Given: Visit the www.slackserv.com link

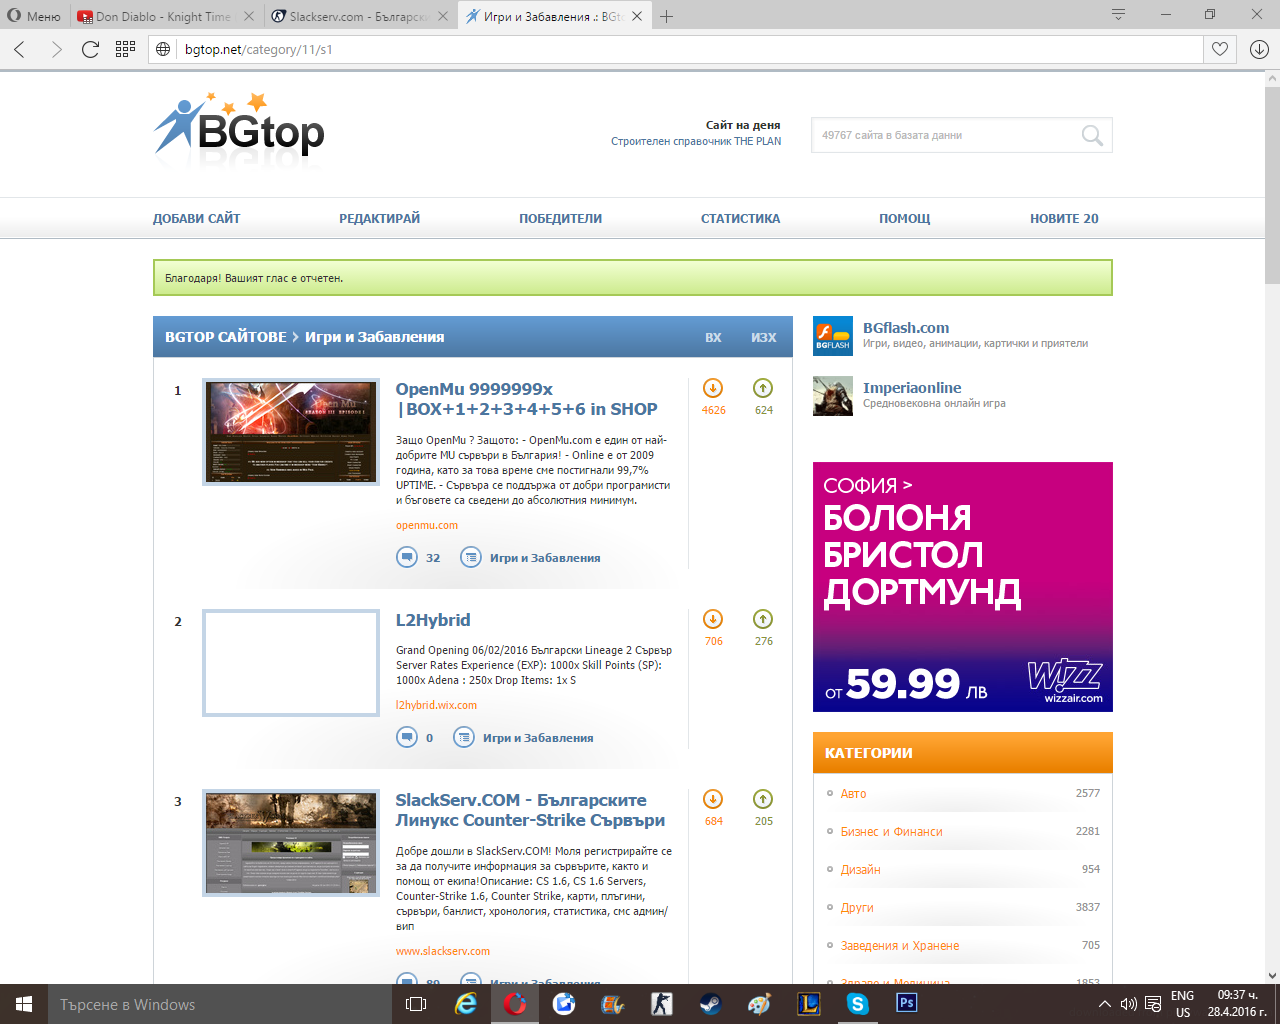Looking at the screenshot, I should coord(443,951).
